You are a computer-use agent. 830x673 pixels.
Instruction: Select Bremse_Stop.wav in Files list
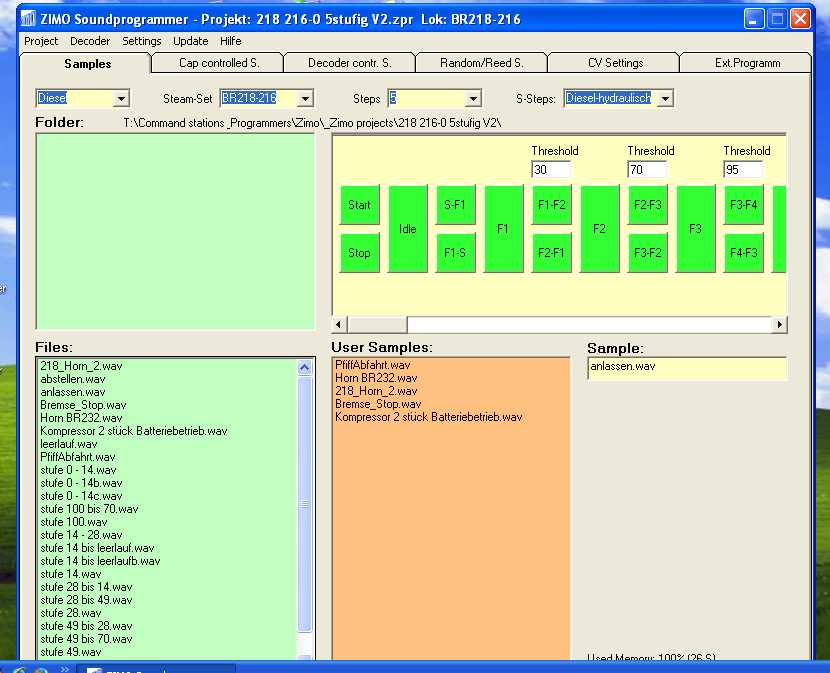point(83,405)
